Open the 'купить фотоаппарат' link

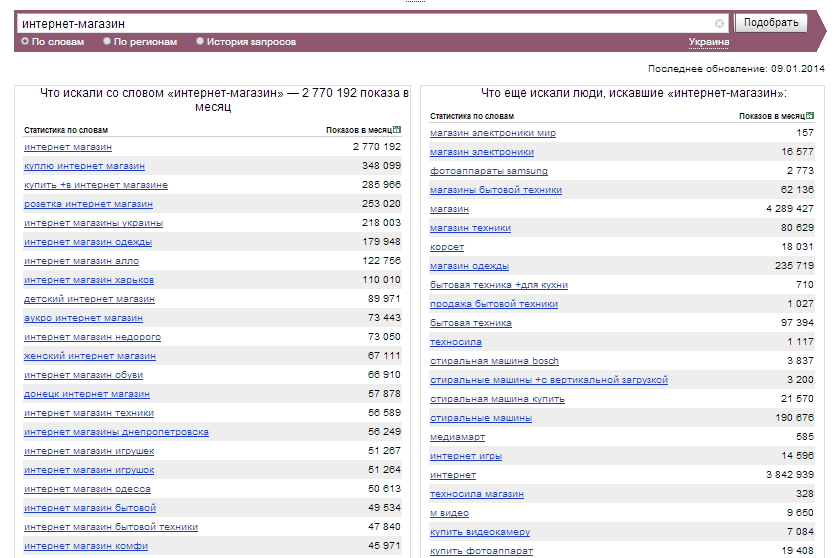click(481, 552)
